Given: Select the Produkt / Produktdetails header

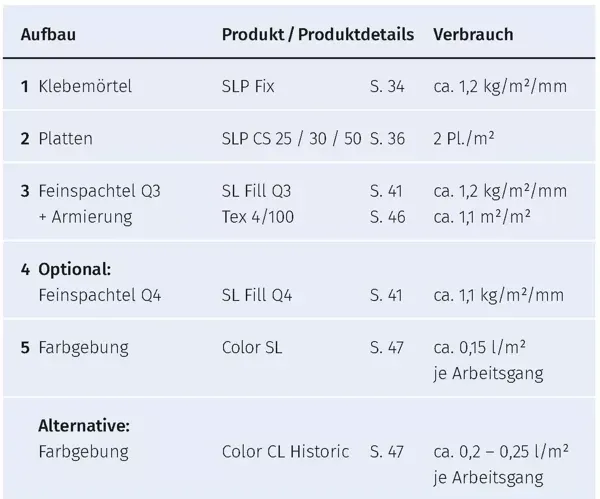Looking at the screenshot, I should point(318,34).
